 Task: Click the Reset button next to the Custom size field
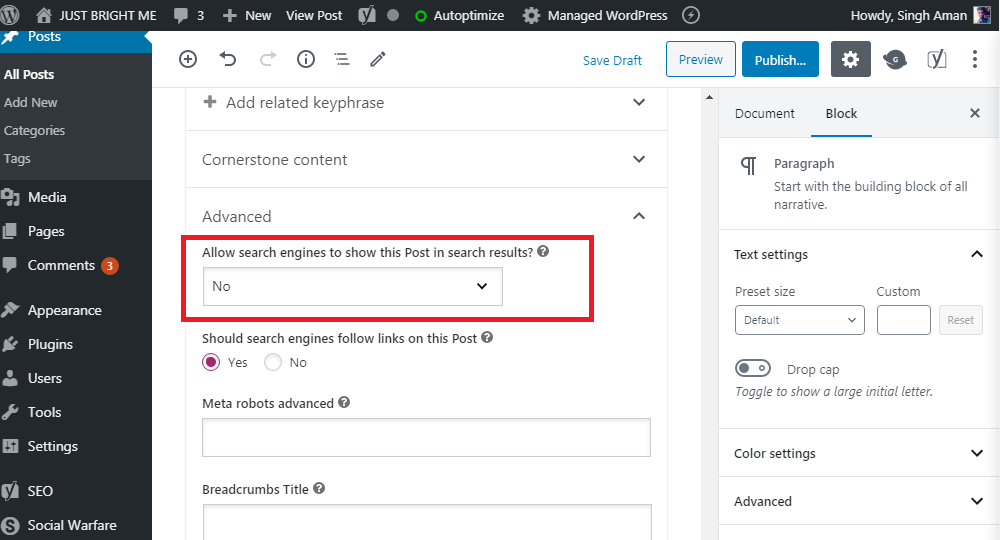[x=960, y=320]
